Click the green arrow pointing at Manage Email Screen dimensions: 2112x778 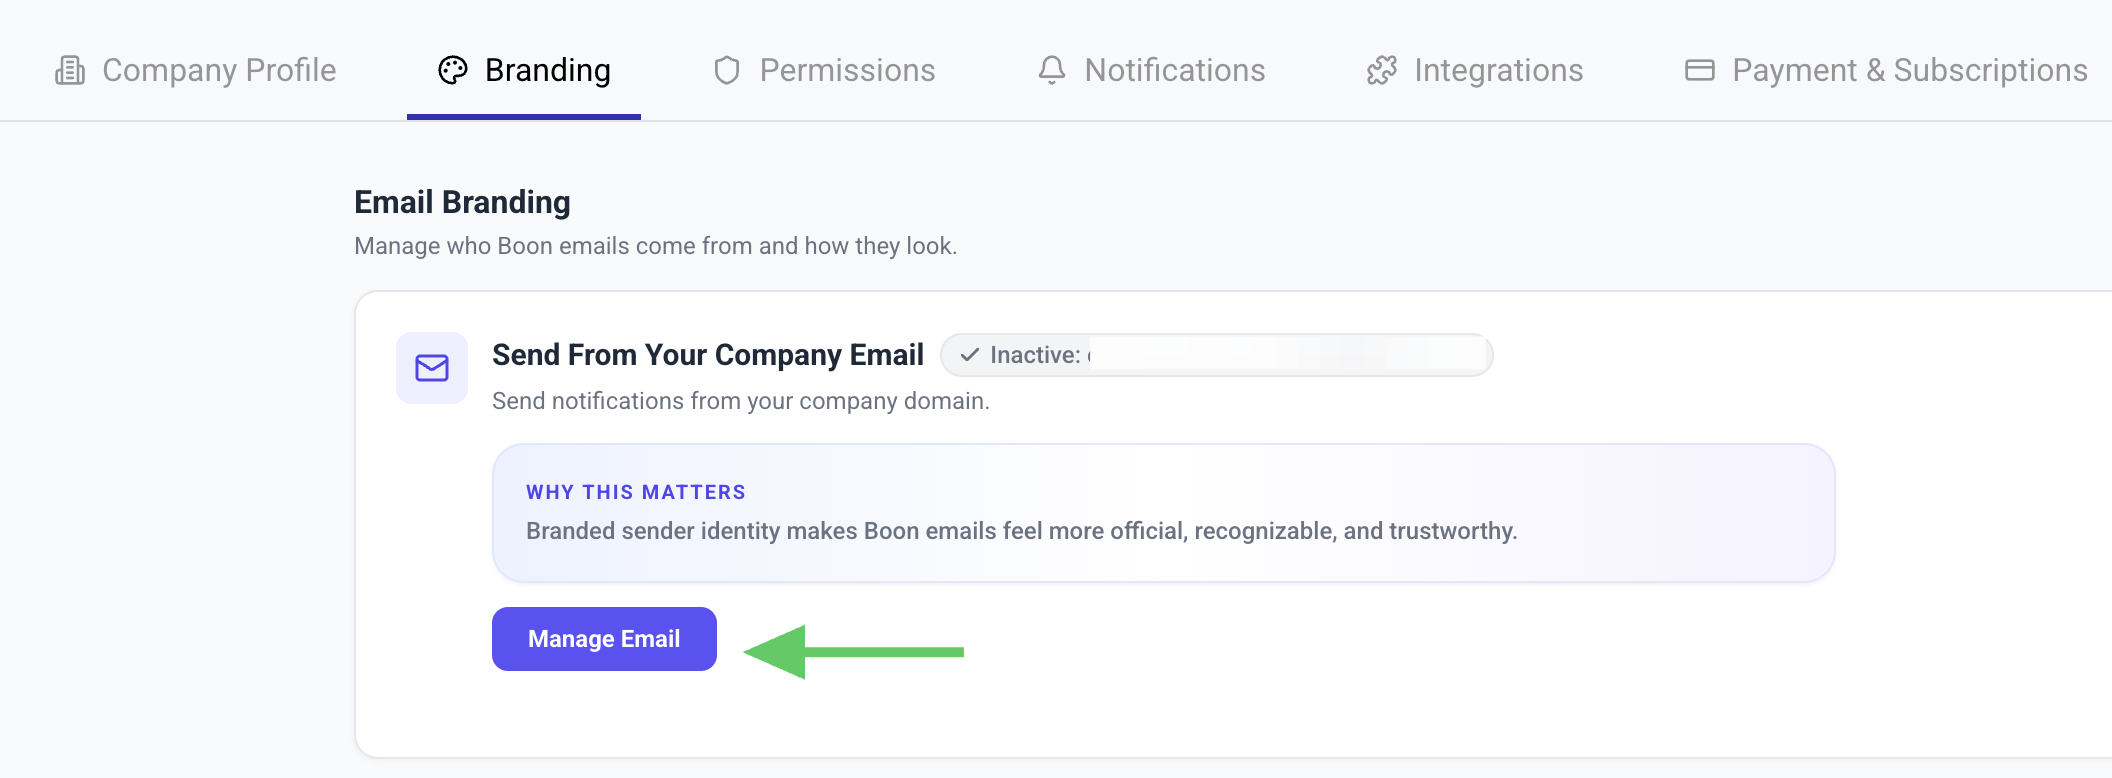coord(854,652)
